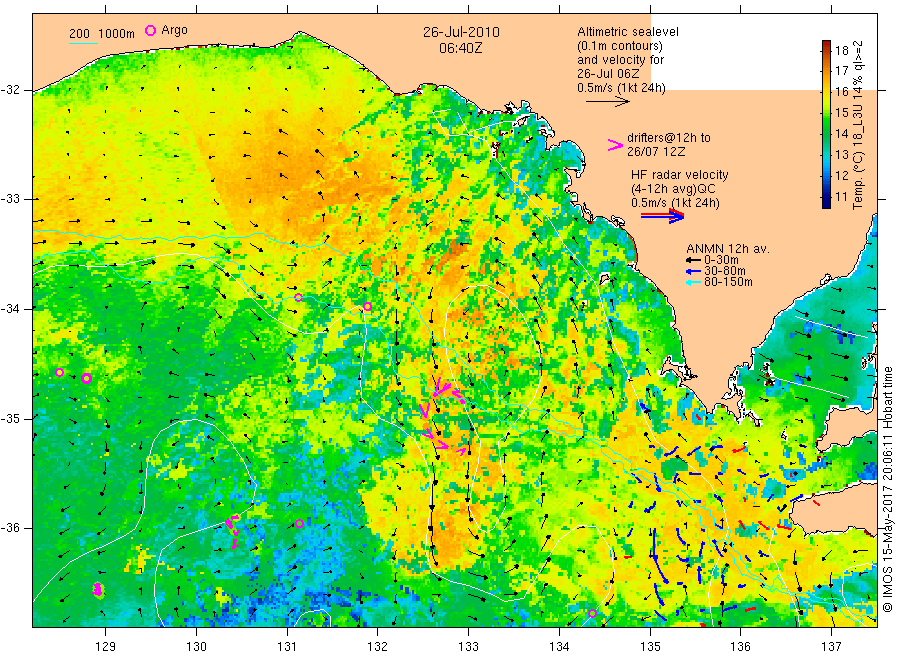The width and height of the screenshot is (900, 660).
Task: Click the Argo float marker near 131.9E 34S
Action: [x=367, y=306]
